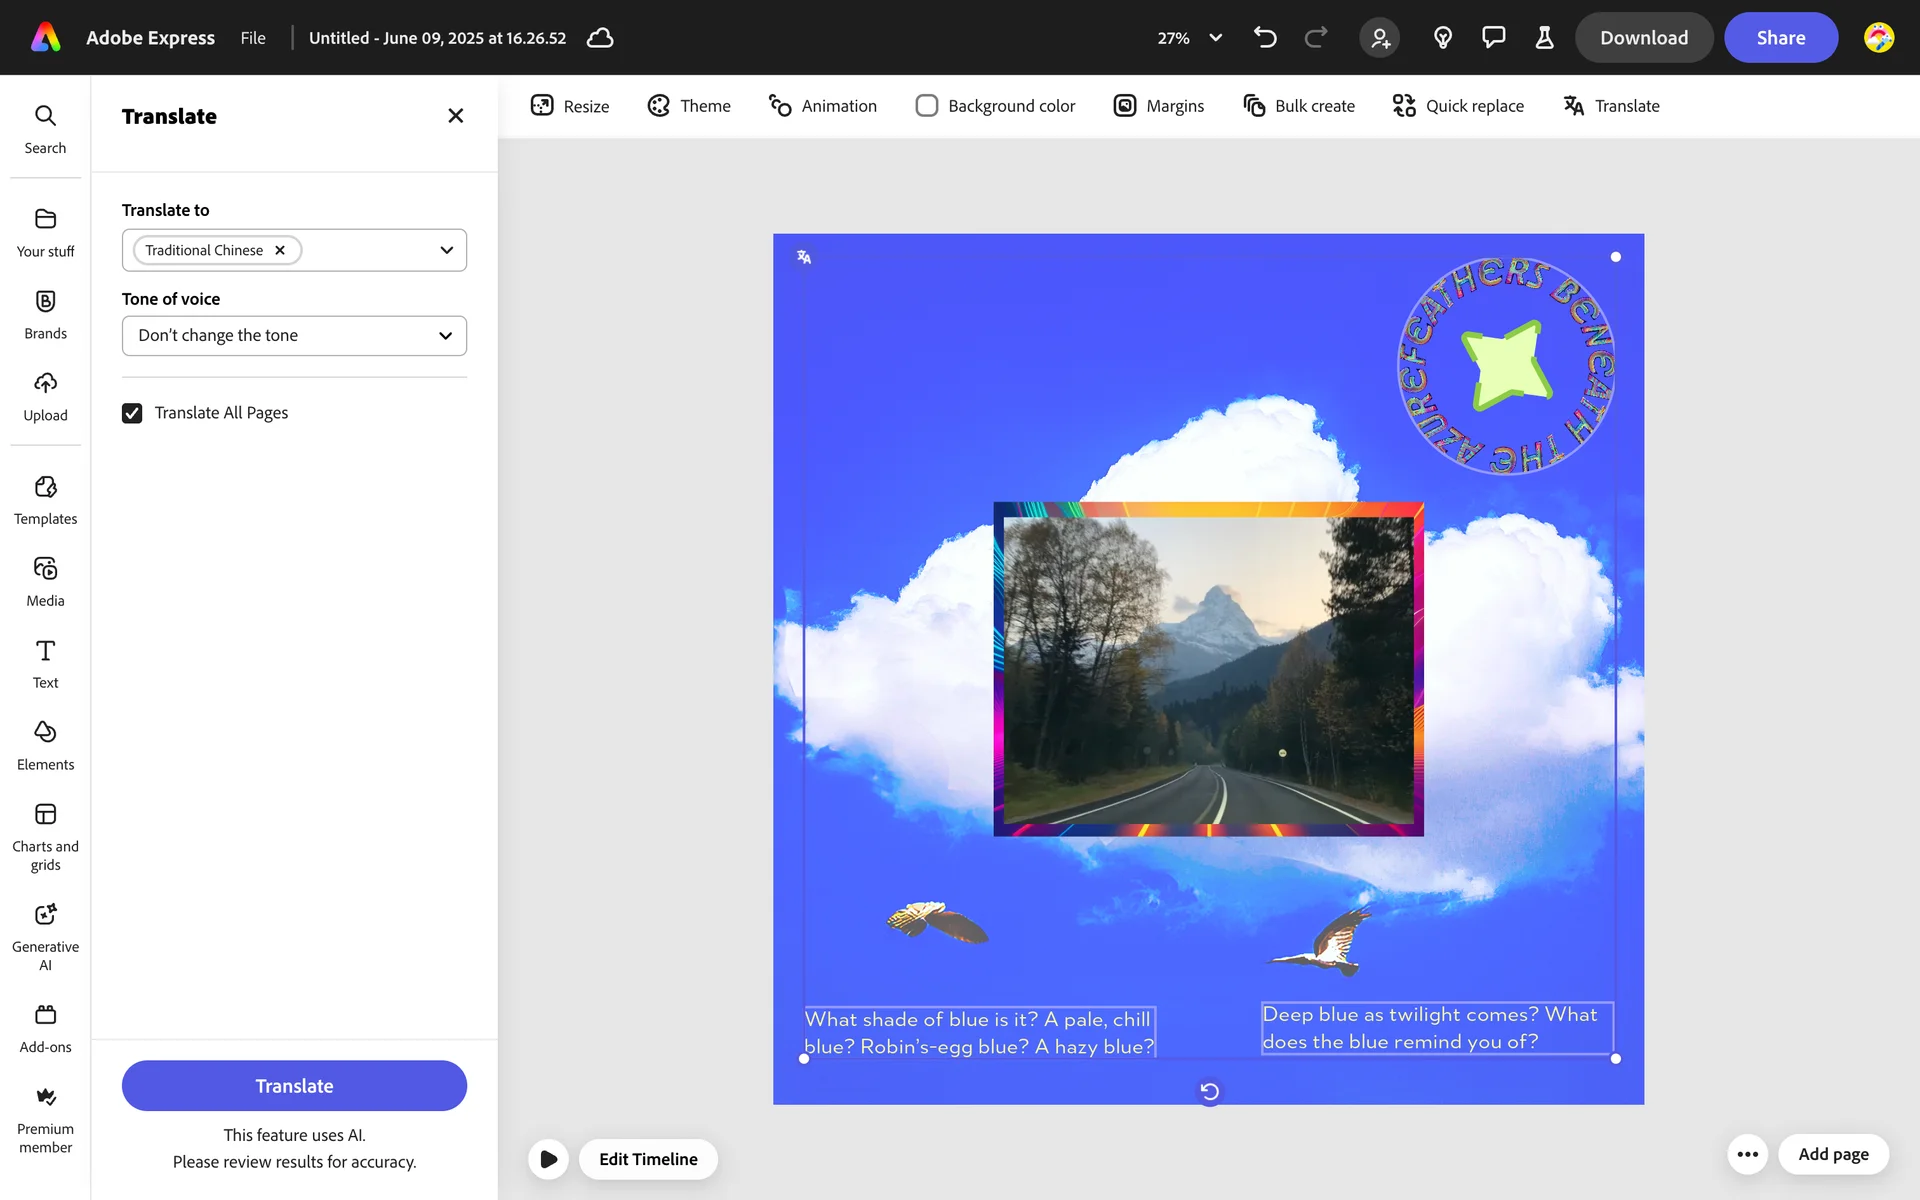Image resolution: width=1920 pixels, height=1200 pixels.
Task: Open the Add-ons panel
Action: pos(45,1028)
